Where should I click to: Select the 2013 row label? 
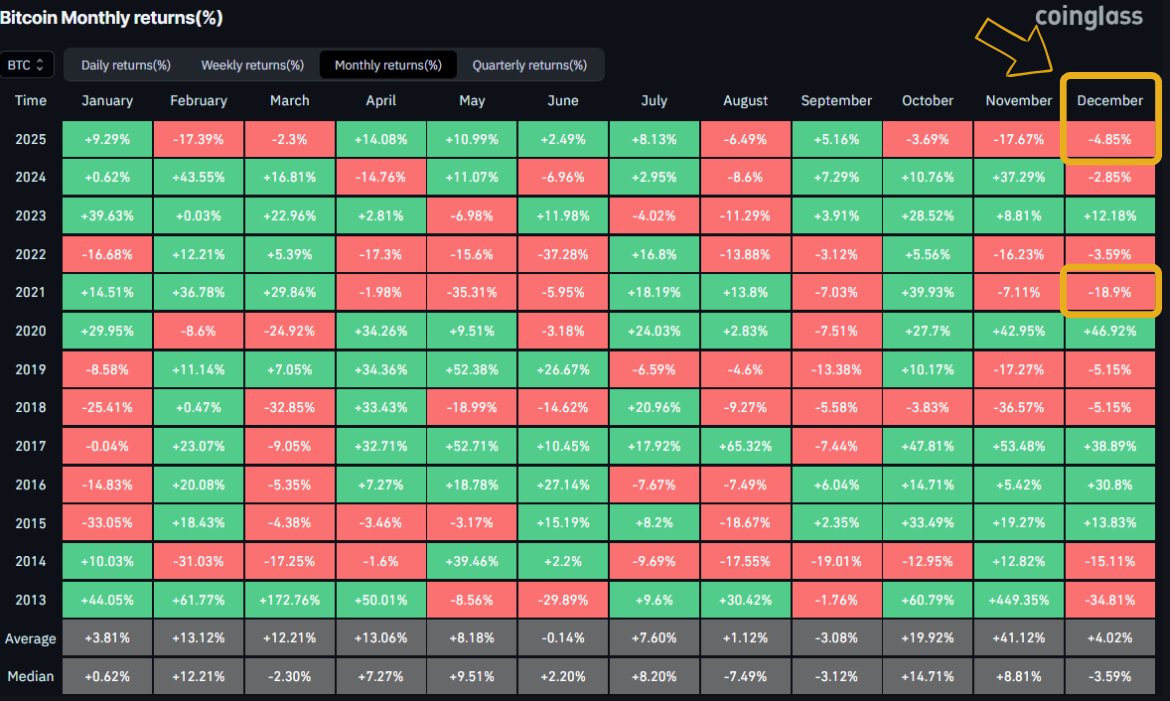click(x=31, y=599)
